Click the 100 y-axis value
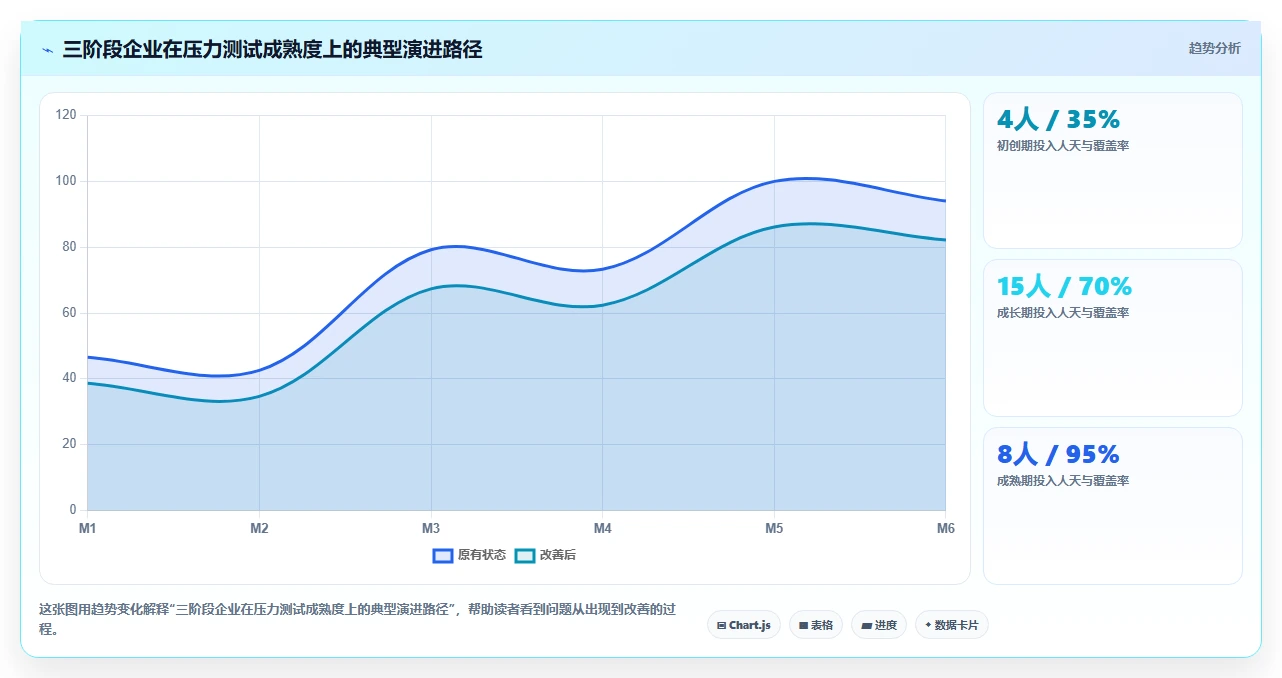This screenshot has height=678, width=1282. (x=66, y=181)
